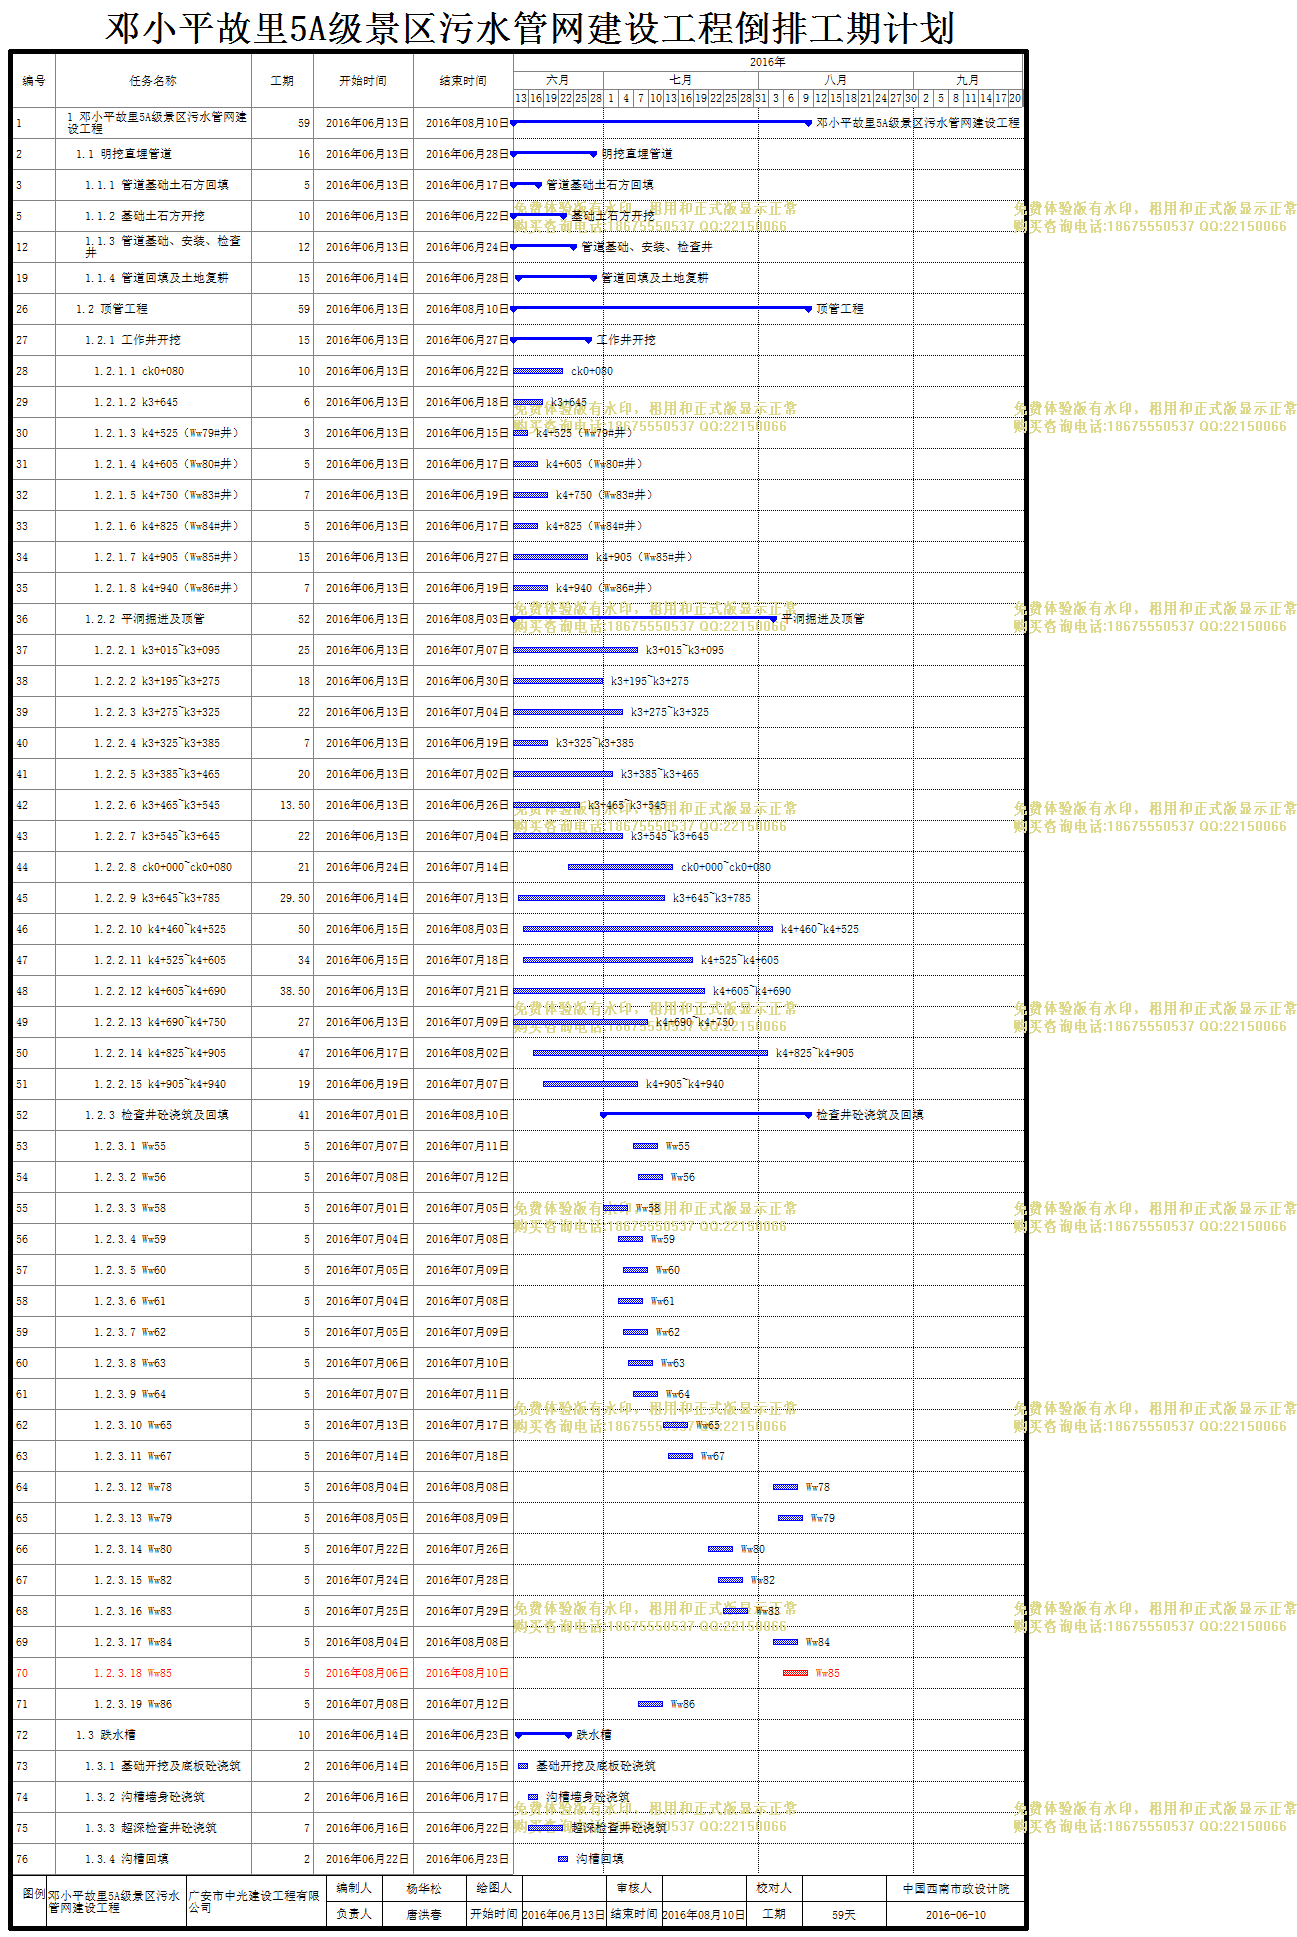
Task: Click the Ww86 Gantt bar
Action: pos(651,1704)
